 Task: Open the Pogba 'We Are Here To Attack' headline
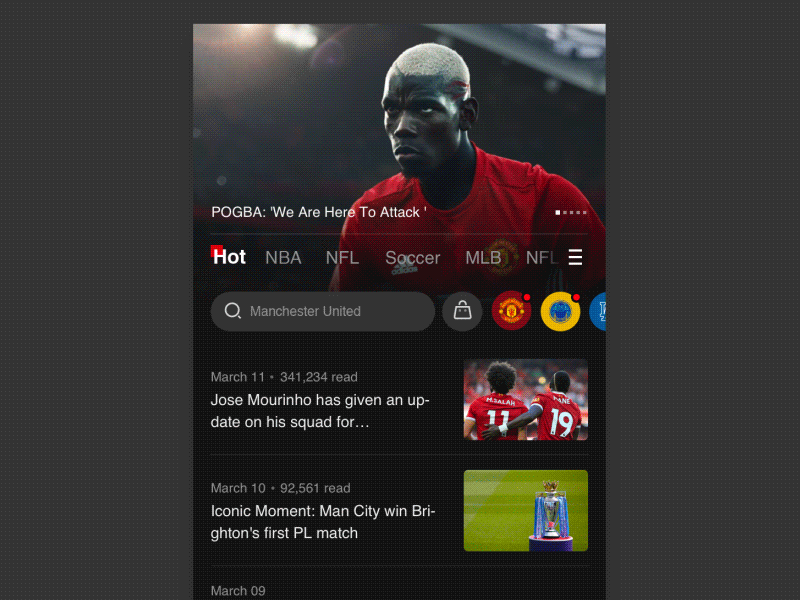point(317,212)
